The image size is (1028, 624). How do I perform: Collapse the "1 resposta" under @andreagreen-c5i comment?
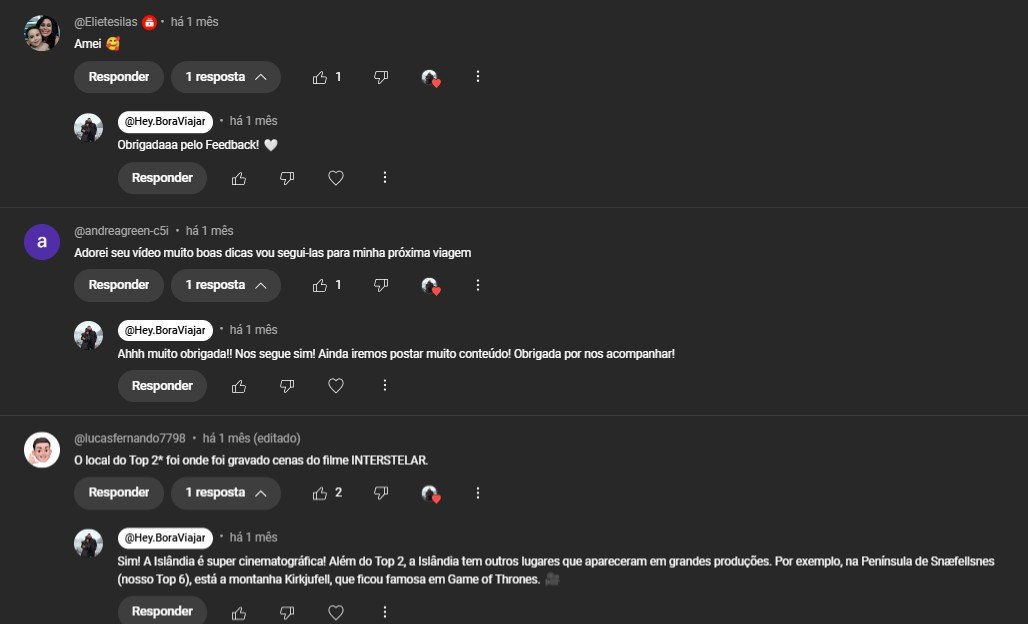[x=226, y=285]
